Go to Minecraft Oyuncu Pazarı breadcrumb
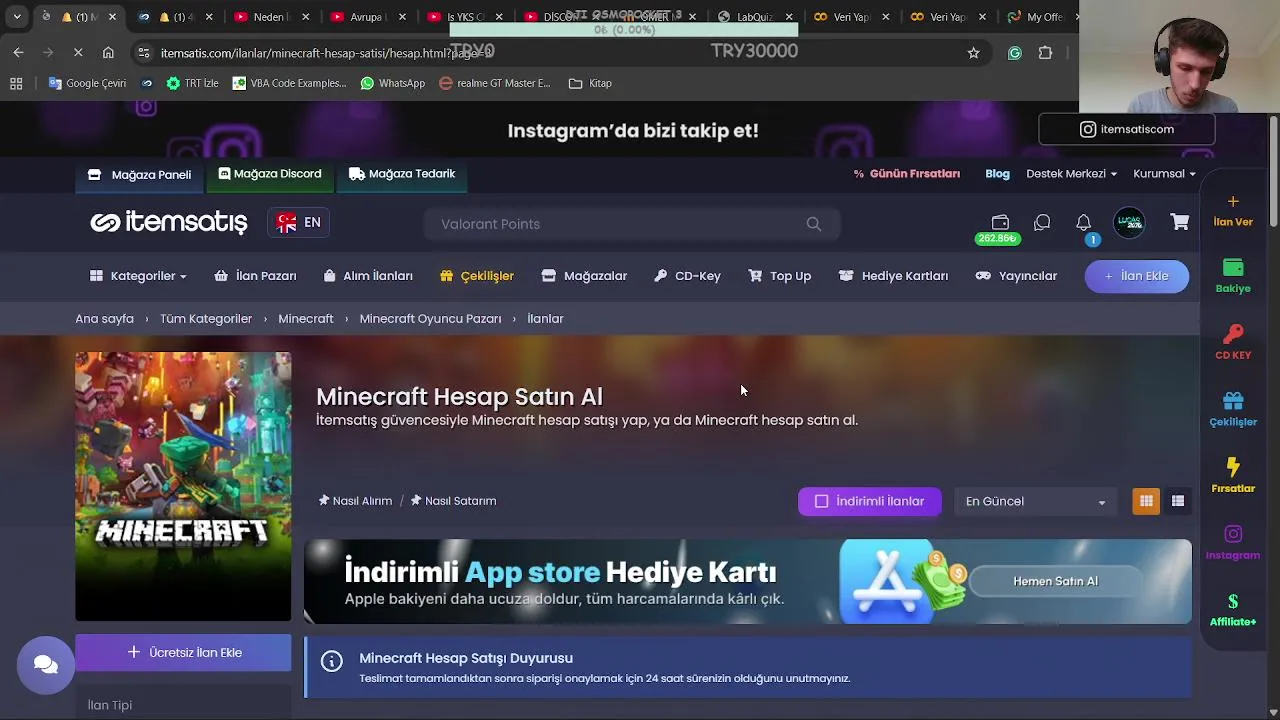Screen dimensions: 1280x720 click(430, 318)
